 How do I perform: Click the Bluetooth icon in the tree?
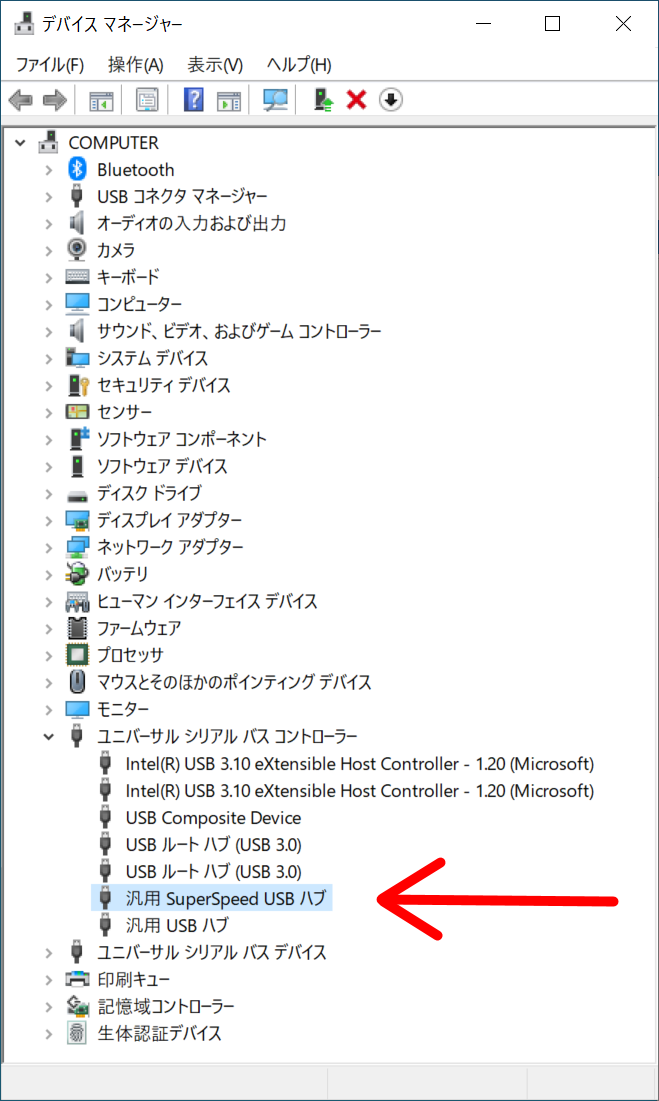[77, 170]
